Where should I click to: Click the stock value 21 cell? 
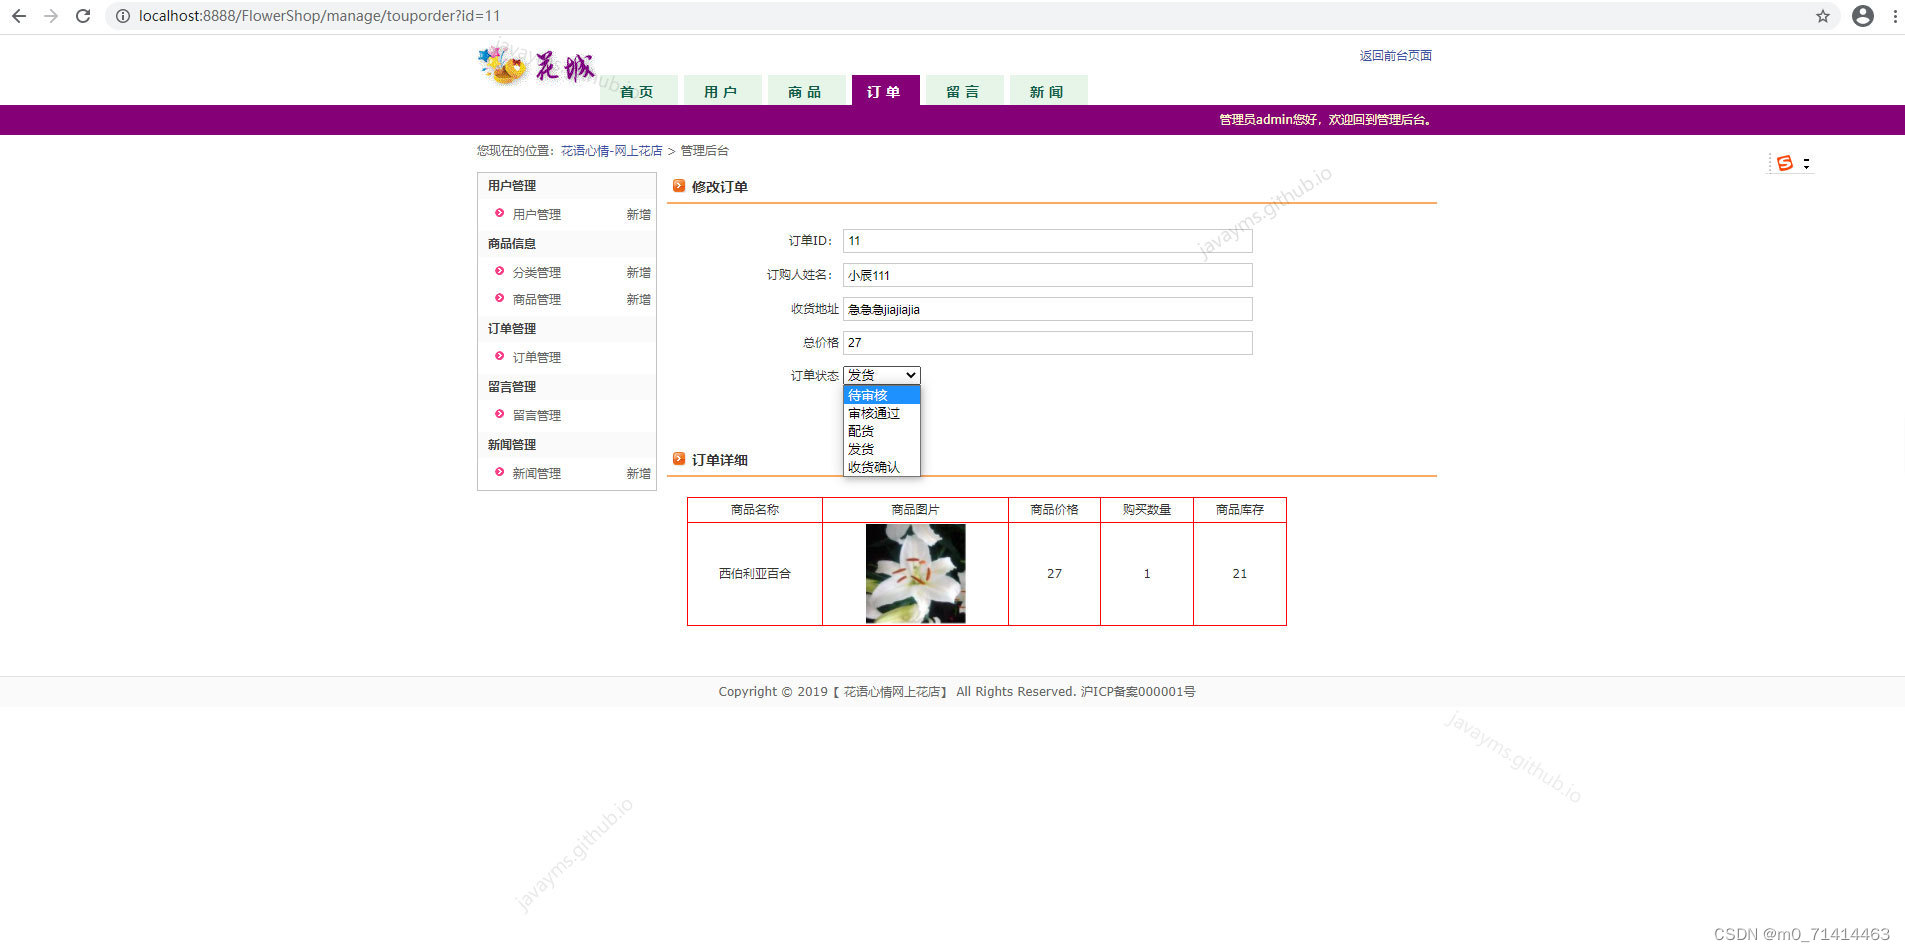click(x=1240, y=574)
